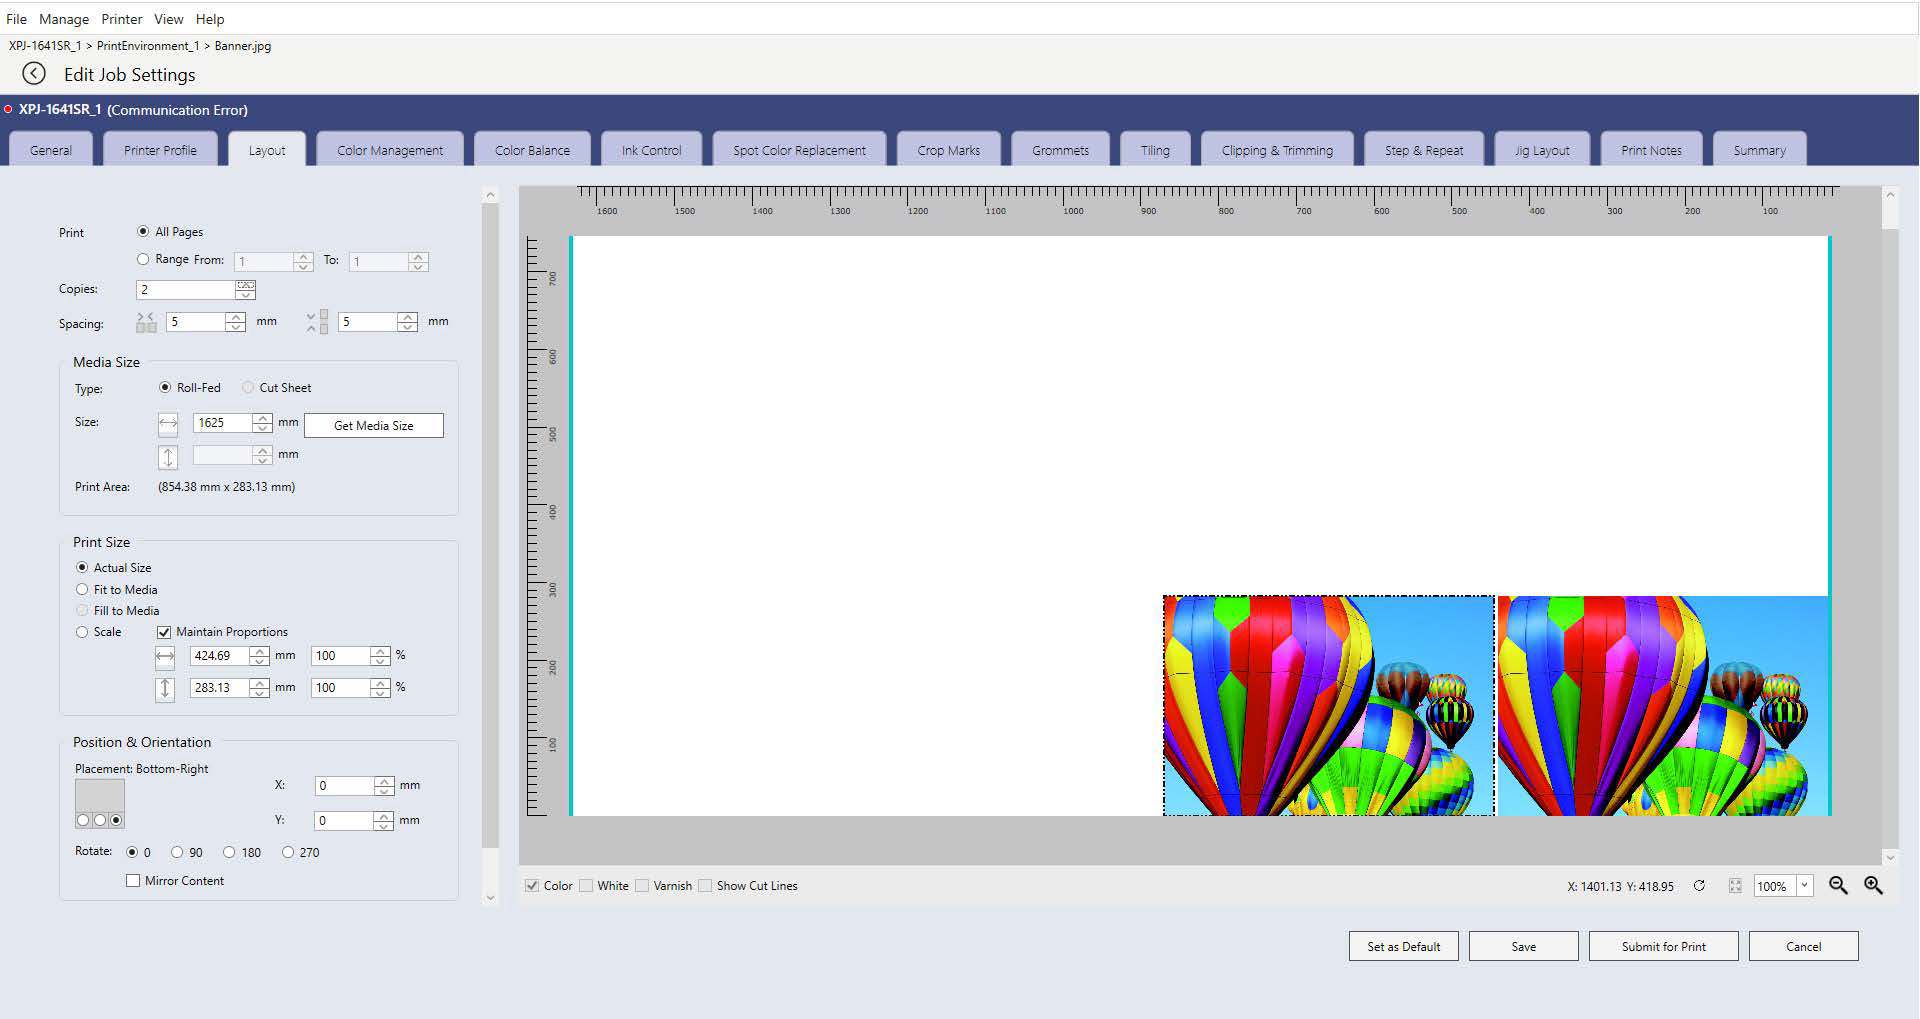Screen dimensions: 1920x1019
Task: Click the refresh preview icon
Action: coord(1699,886)
